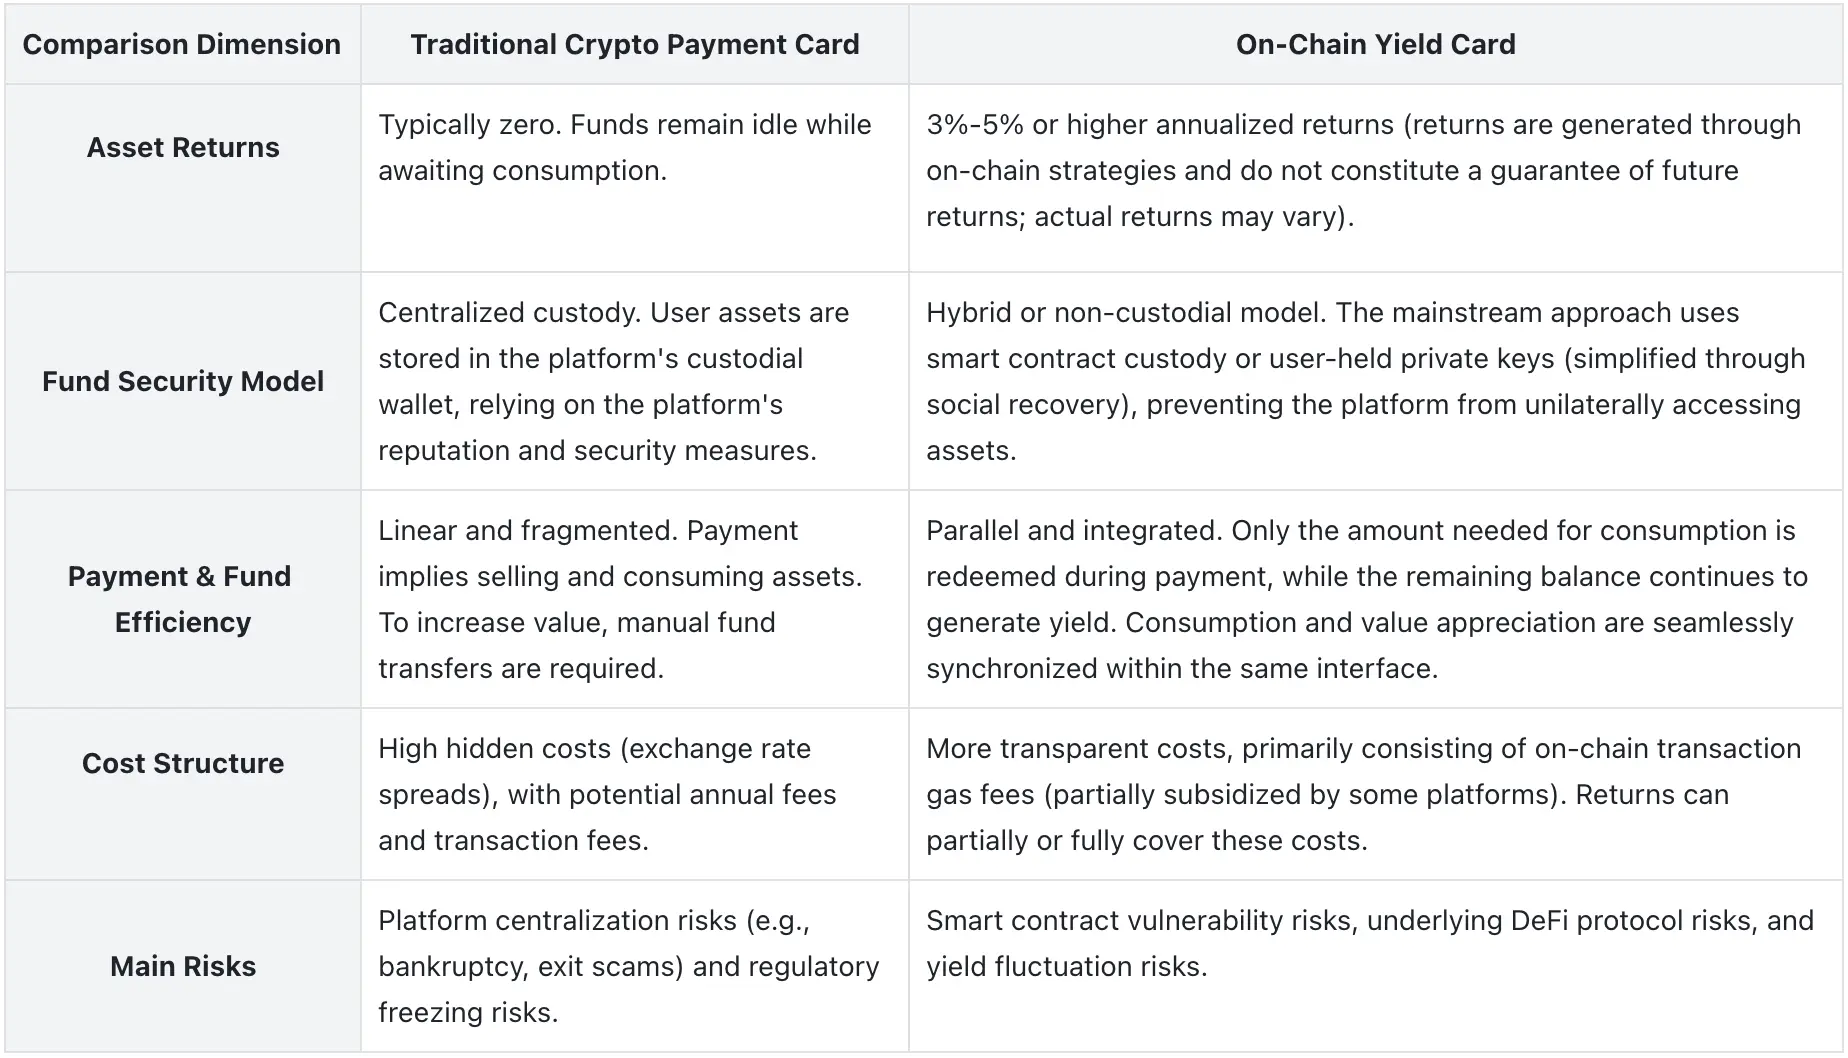Screen dimensions: 1848x1058
Task: Click the 'Smart contract vulnerability risks' cell
Action: tap(1369, 944)
